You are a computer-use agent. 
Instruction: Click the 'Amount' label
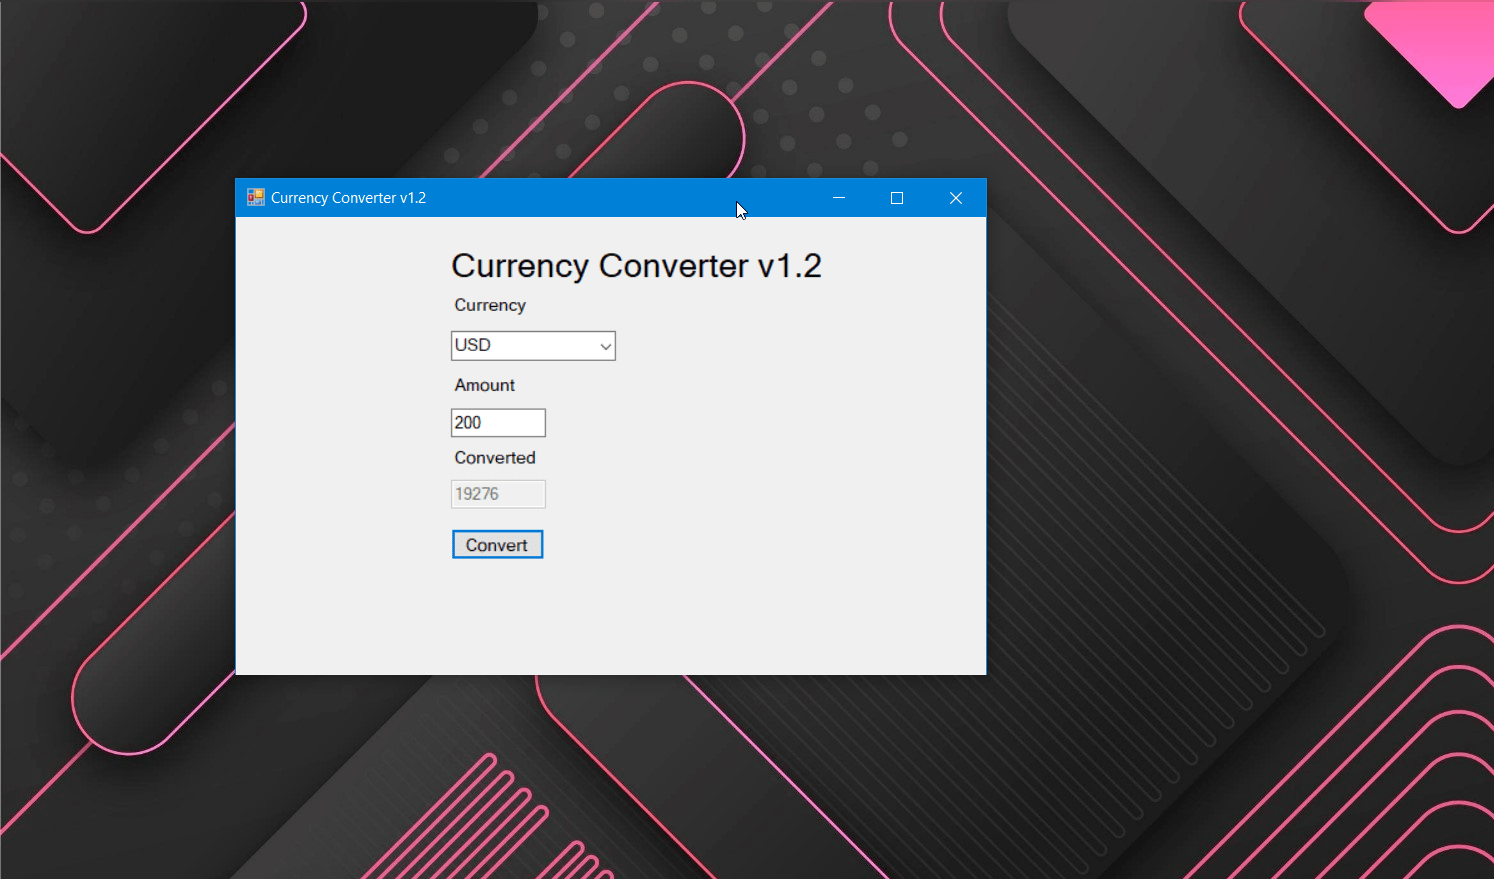coord(485,385)
